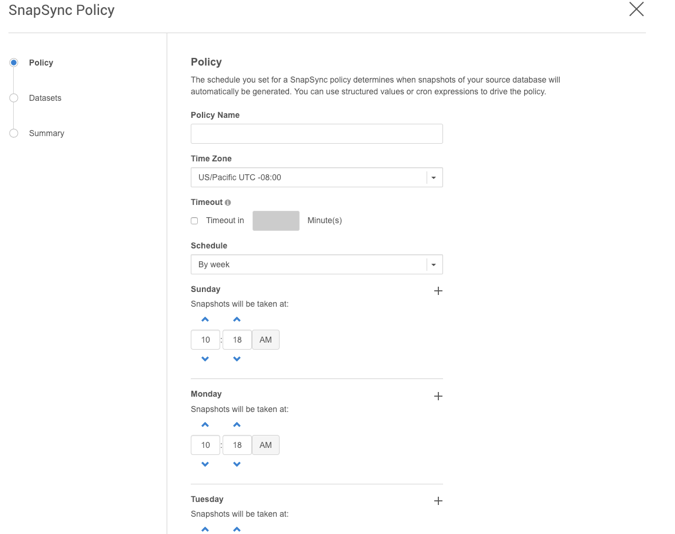Increase Monday hour with up arrow
The image size is (675, 534).
click(205, 425)
